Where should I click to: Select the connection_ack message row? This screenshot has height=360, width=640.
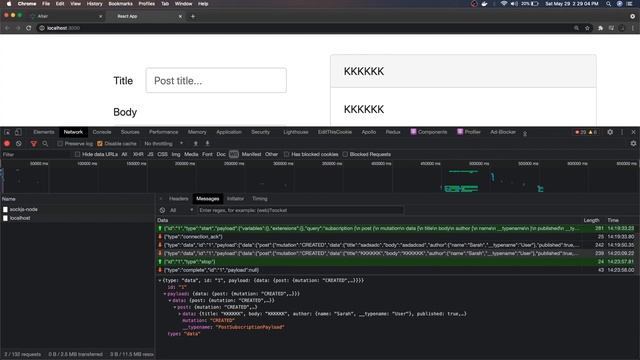point(397,237)
